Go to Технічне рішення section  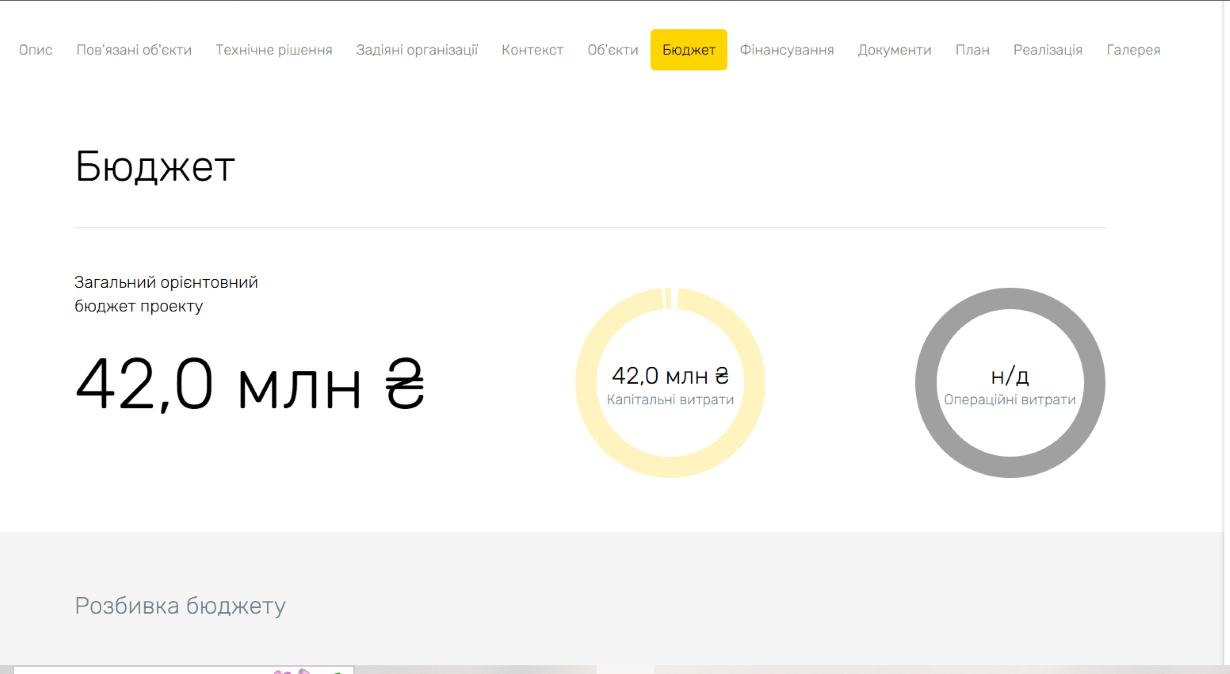(x=274, y=50)
